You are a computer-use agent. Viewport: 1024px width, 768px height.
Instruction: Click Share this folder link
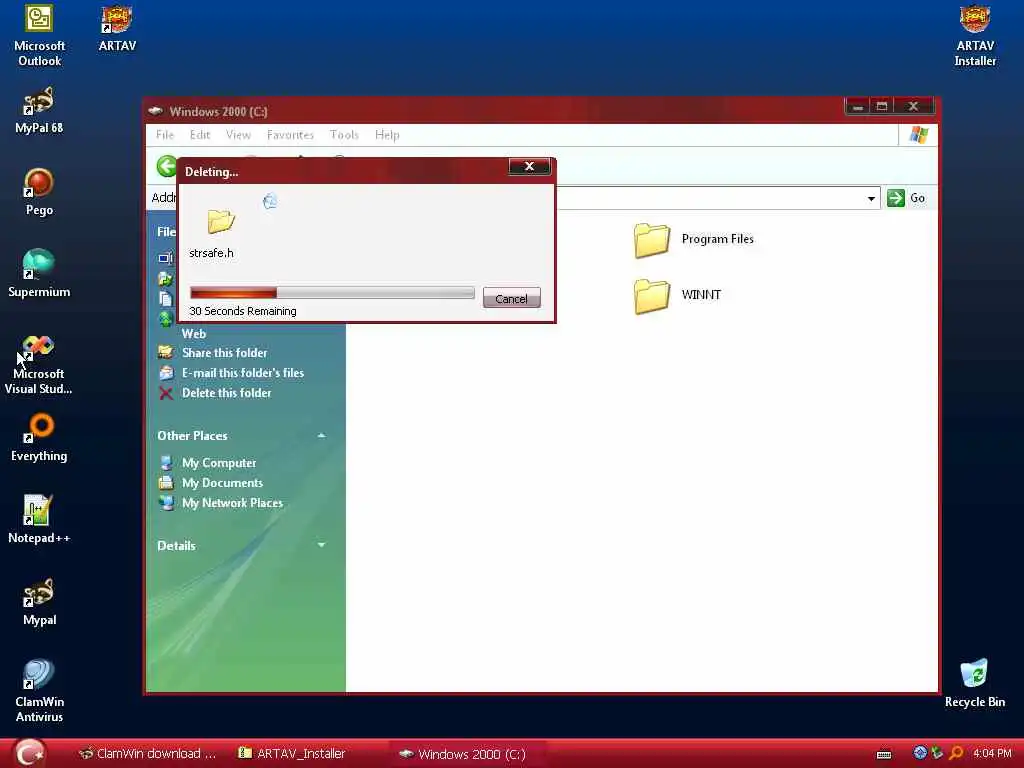[x=225, y=353]
